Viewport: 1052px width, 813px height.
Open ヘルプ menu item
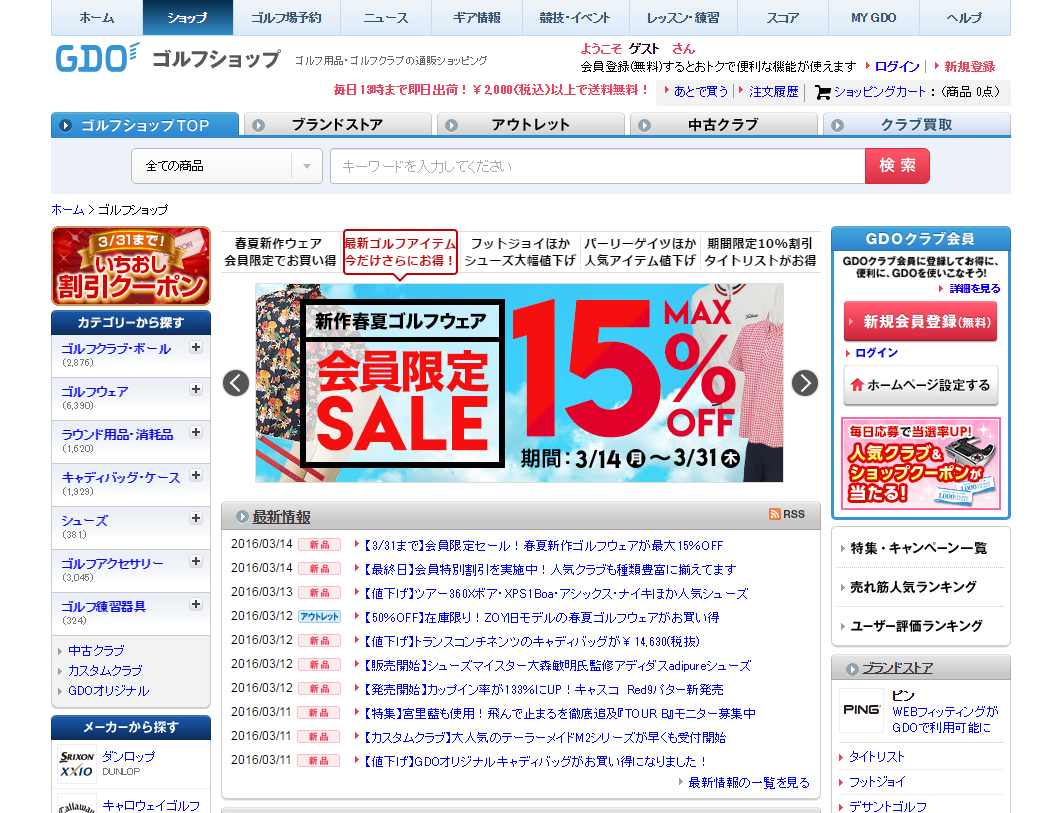pyautogui.click(x=965, y=17)
